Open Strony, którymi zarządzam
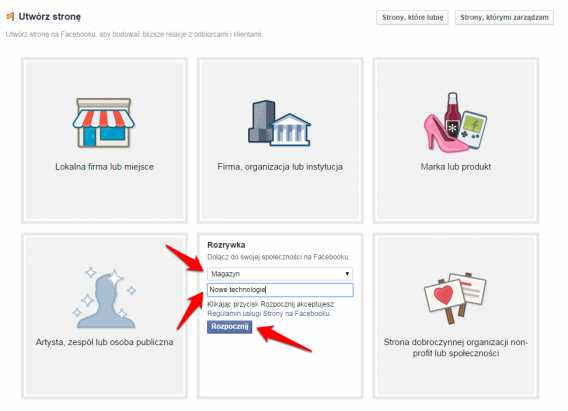The height and width of the screenshot is (411, 568). click(x=504, y=17)
